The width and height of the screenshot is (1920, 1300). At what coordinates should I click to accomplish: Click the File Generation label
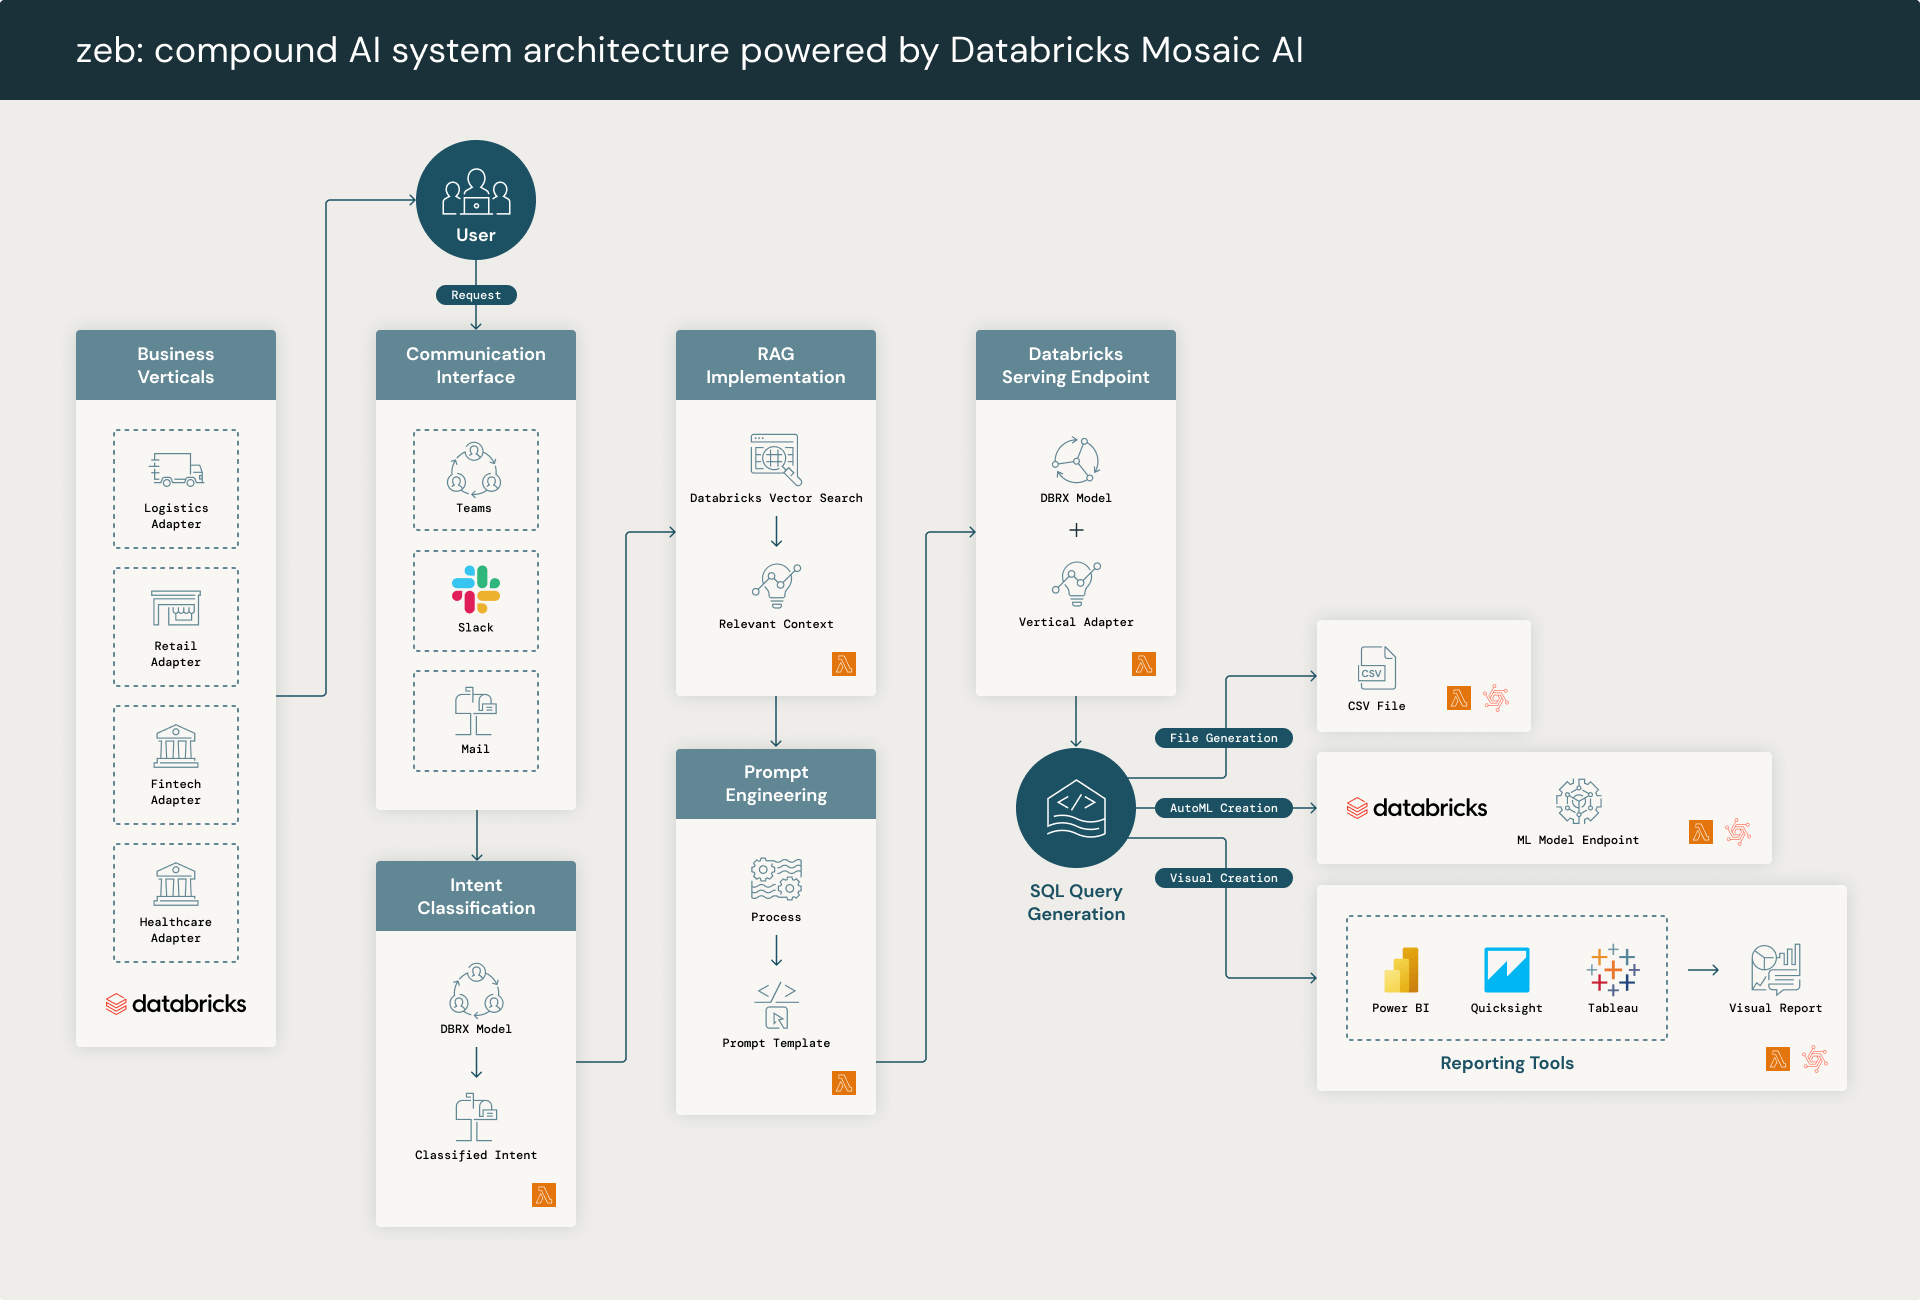click(1223, 738)
